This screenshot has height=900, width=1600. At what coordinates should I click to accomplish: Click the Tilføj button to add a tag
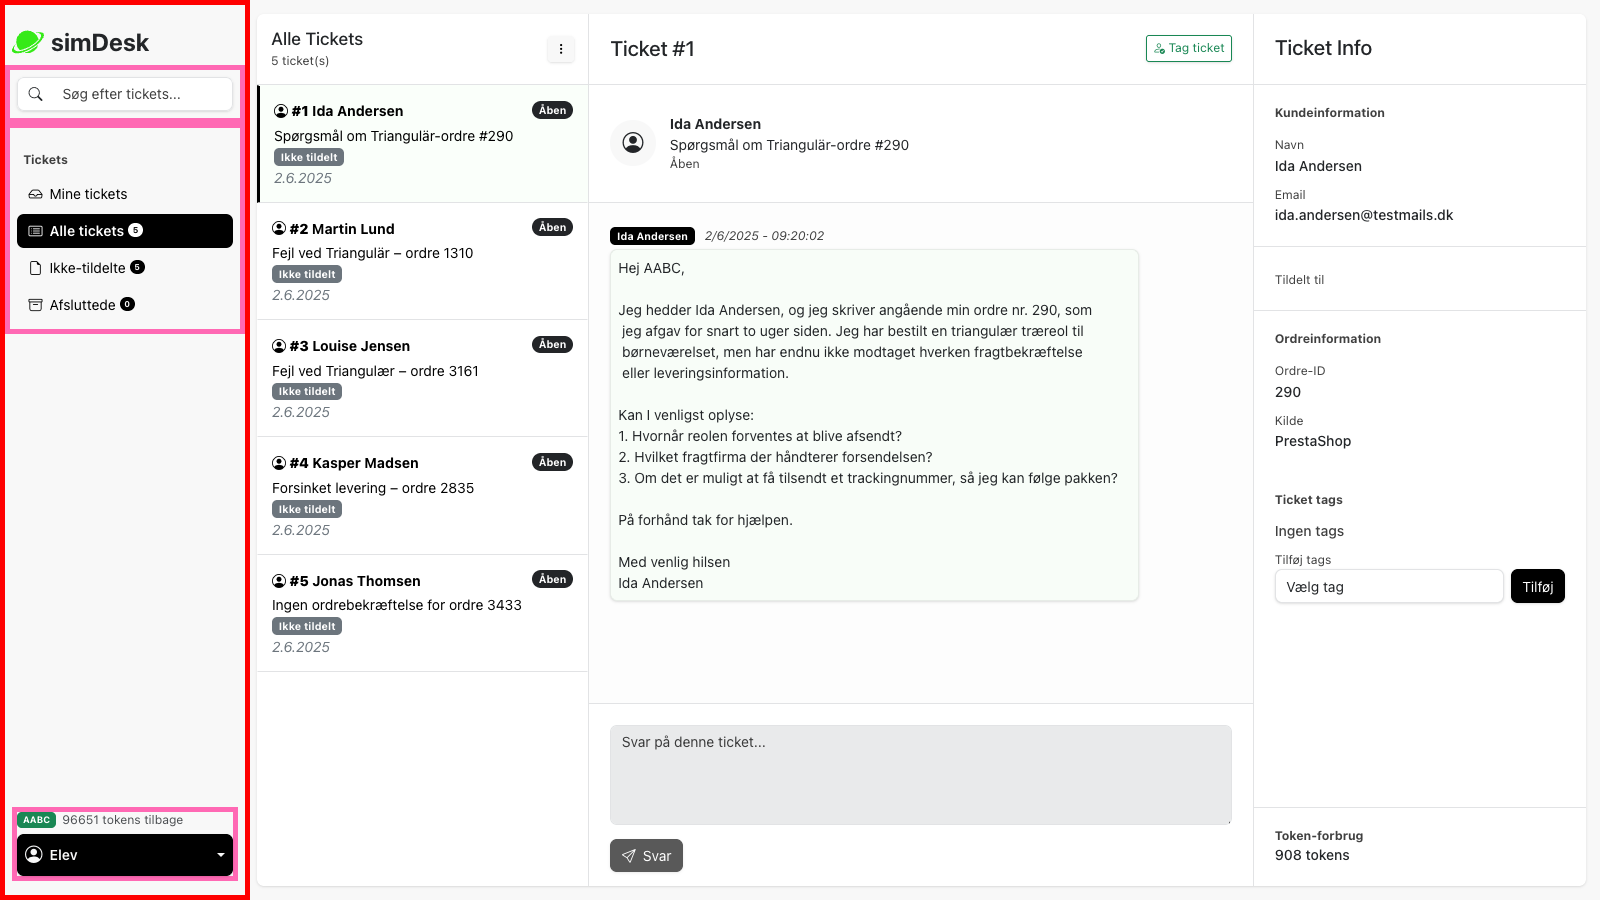1537,586
